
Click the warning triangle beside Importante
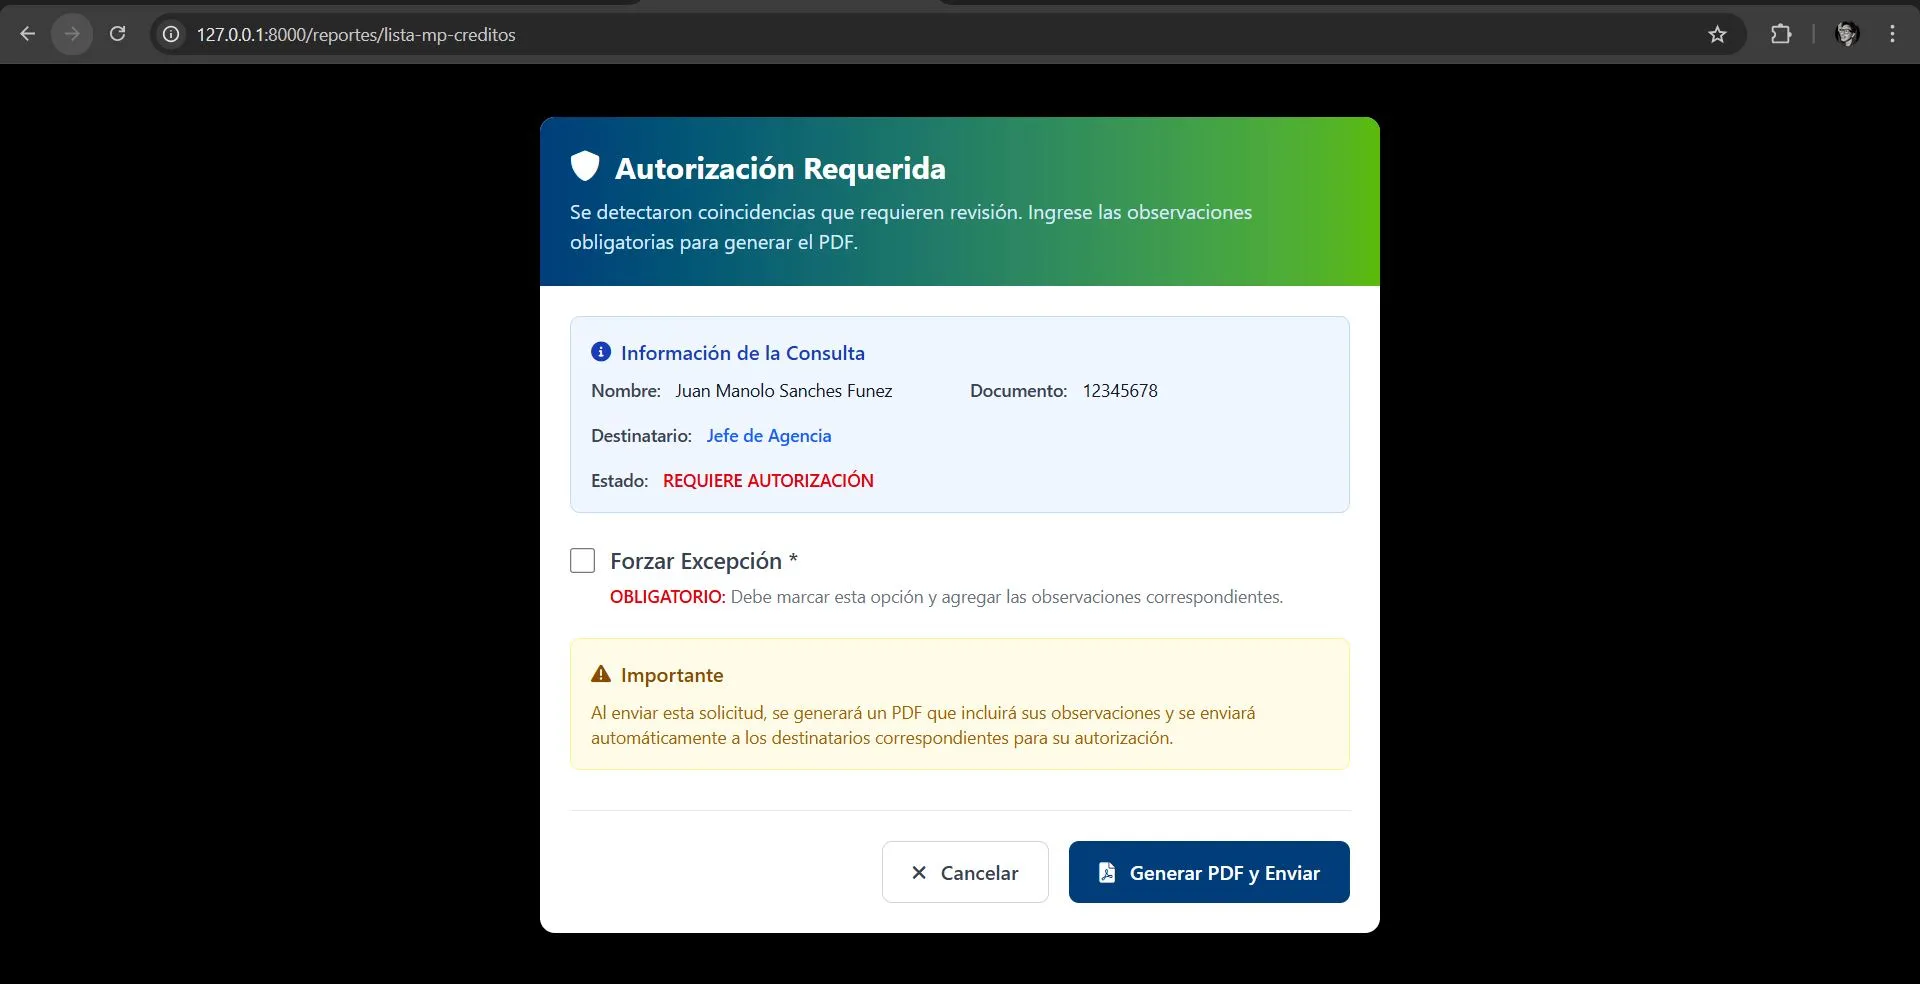click(x=601, y=674)
